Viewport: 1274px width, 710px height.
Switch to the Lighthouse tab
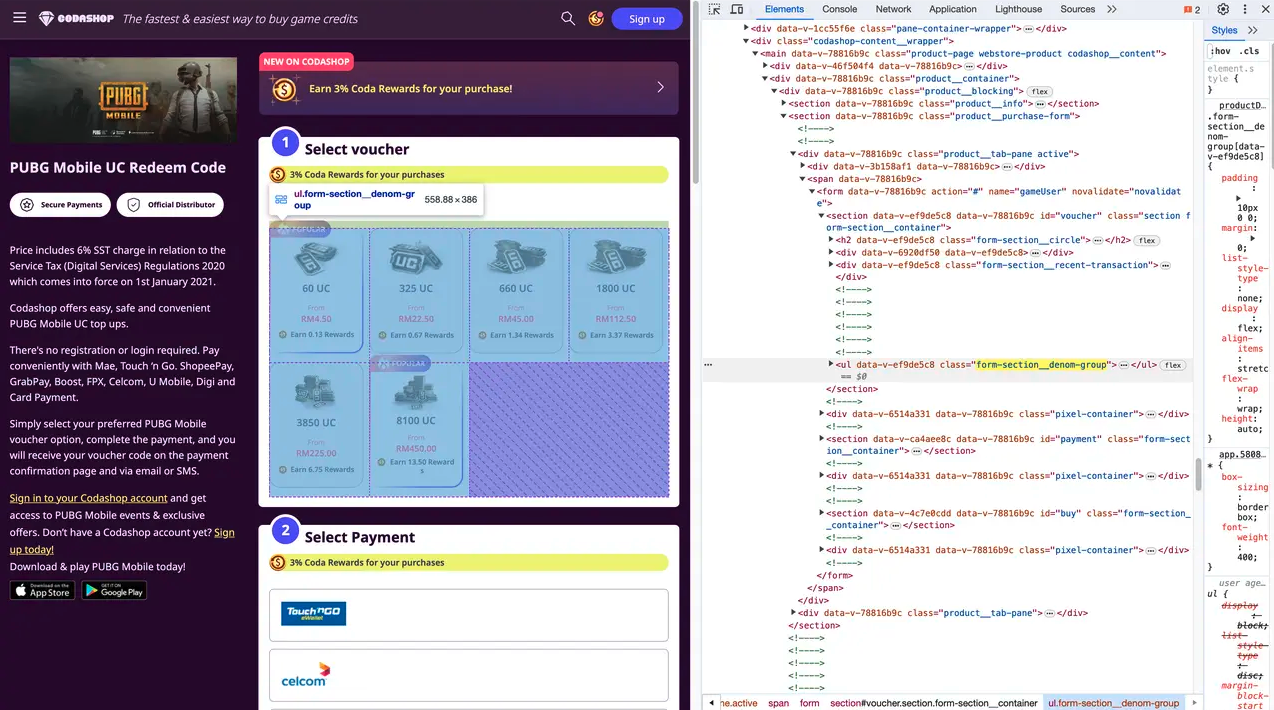click(x=1018, y=9)
